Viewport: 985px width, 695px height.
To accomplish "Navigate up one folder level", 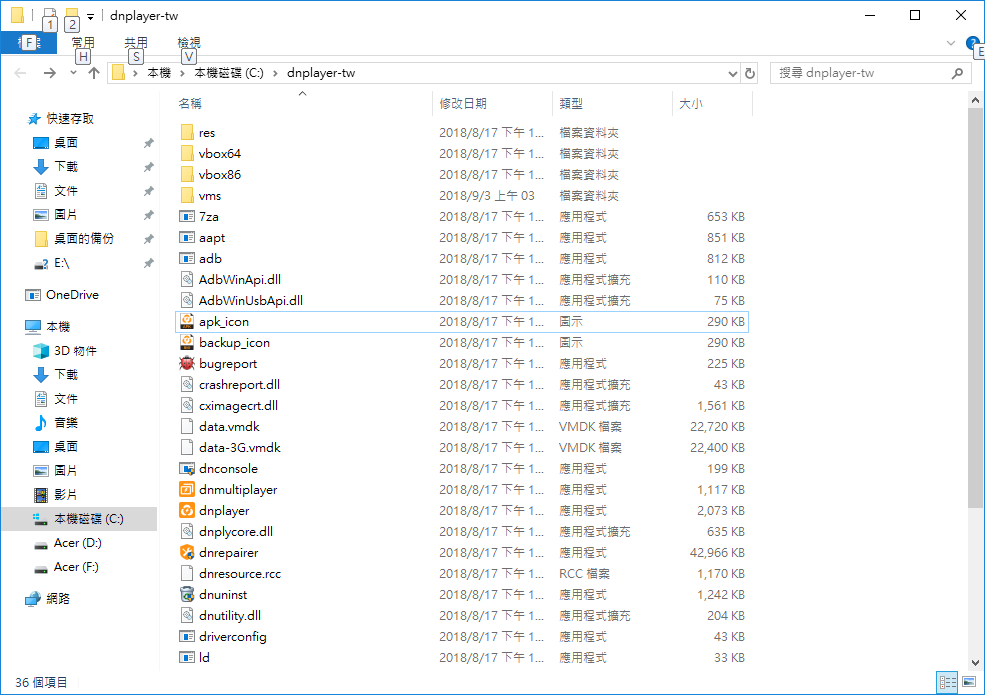I will [x=93, y=72].
